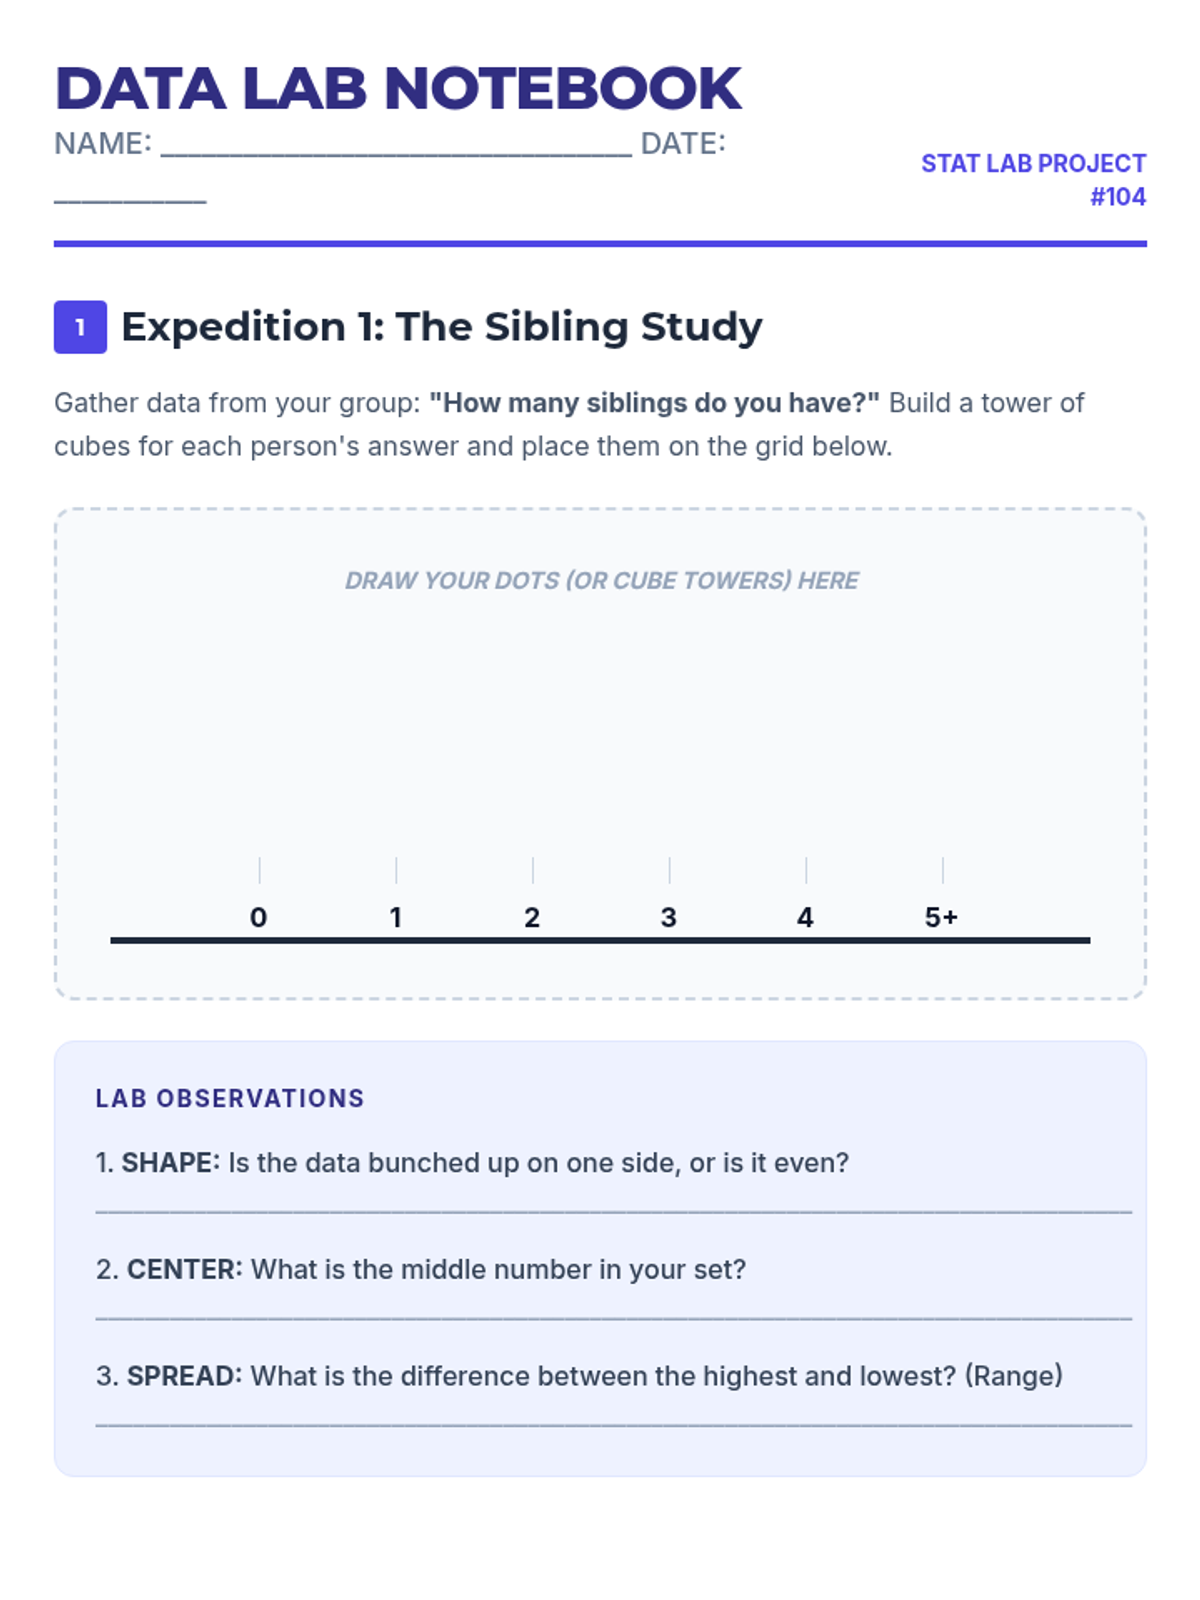This screenshot has width=1200, height=1600.
Task: Click the SHAPE answer line
Action: pyautogui.click(x=614, y=1211)
